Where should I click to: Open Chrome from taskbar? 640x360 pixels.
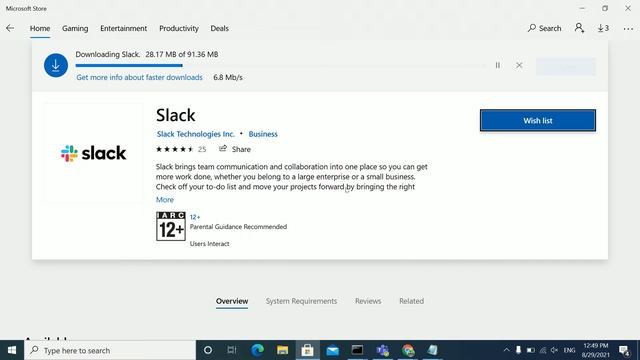pos(408,350)
